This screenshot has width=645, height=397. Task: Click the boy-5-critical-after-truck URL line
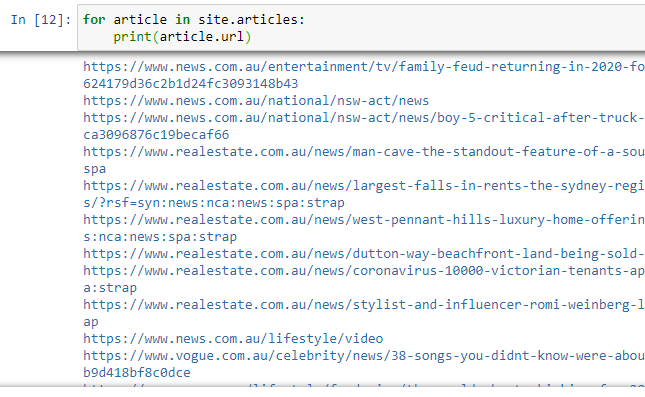[x=364, y=118]
